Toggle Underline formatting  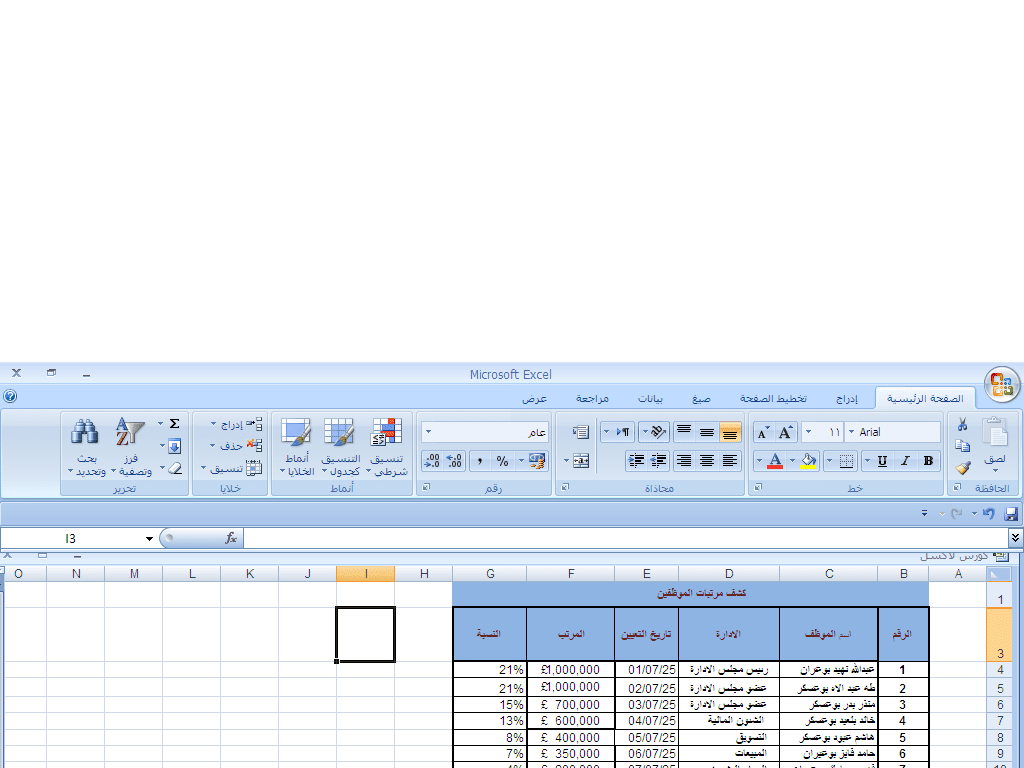882,461
